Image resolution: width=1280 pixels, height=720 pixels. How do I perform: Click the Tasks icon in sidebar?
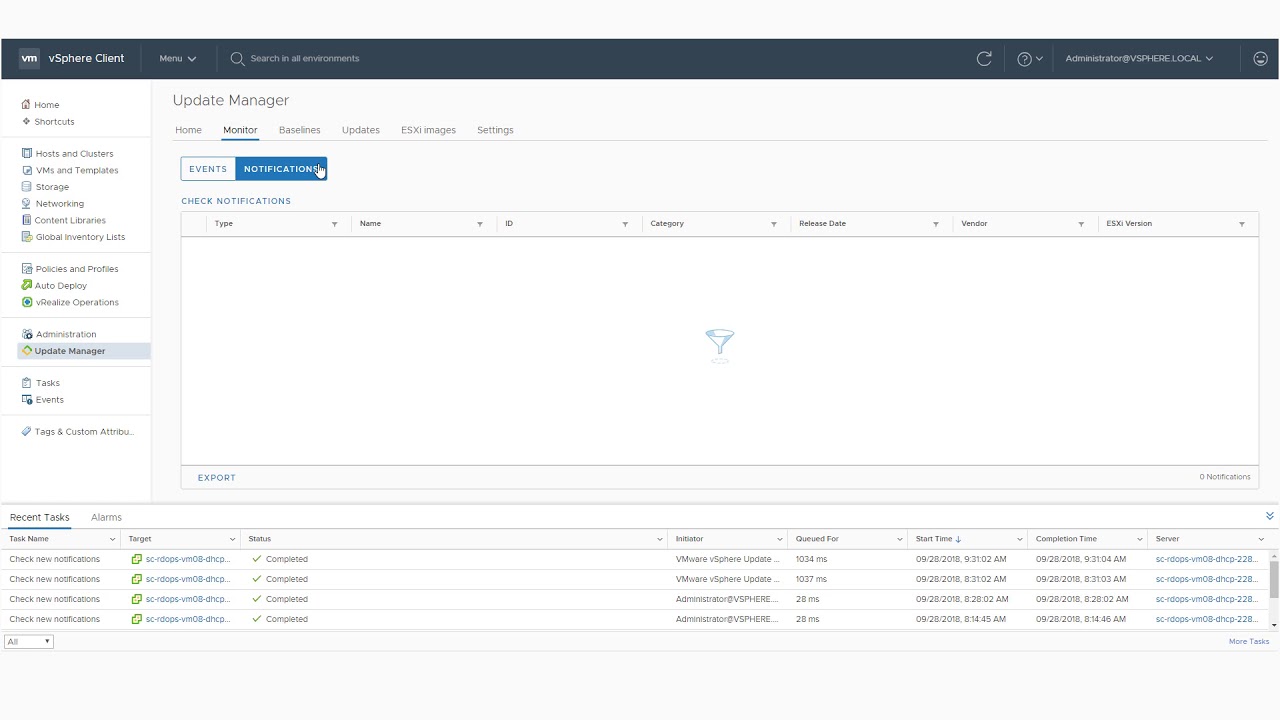pos(27,383)
